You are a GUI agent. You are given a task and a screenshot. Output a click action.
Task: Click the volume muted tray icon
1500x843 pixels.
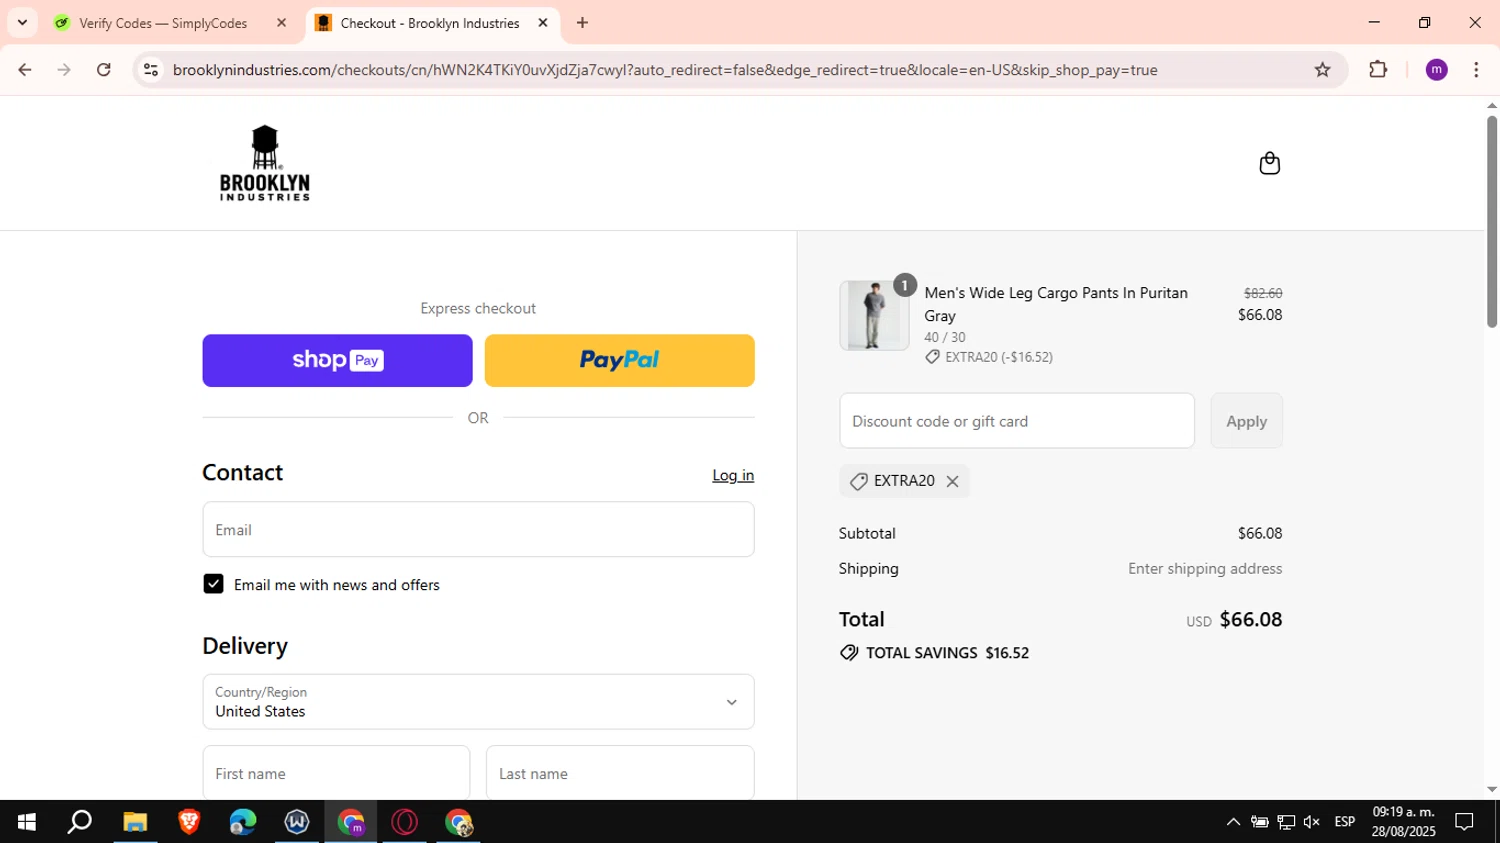point(1312,822)
